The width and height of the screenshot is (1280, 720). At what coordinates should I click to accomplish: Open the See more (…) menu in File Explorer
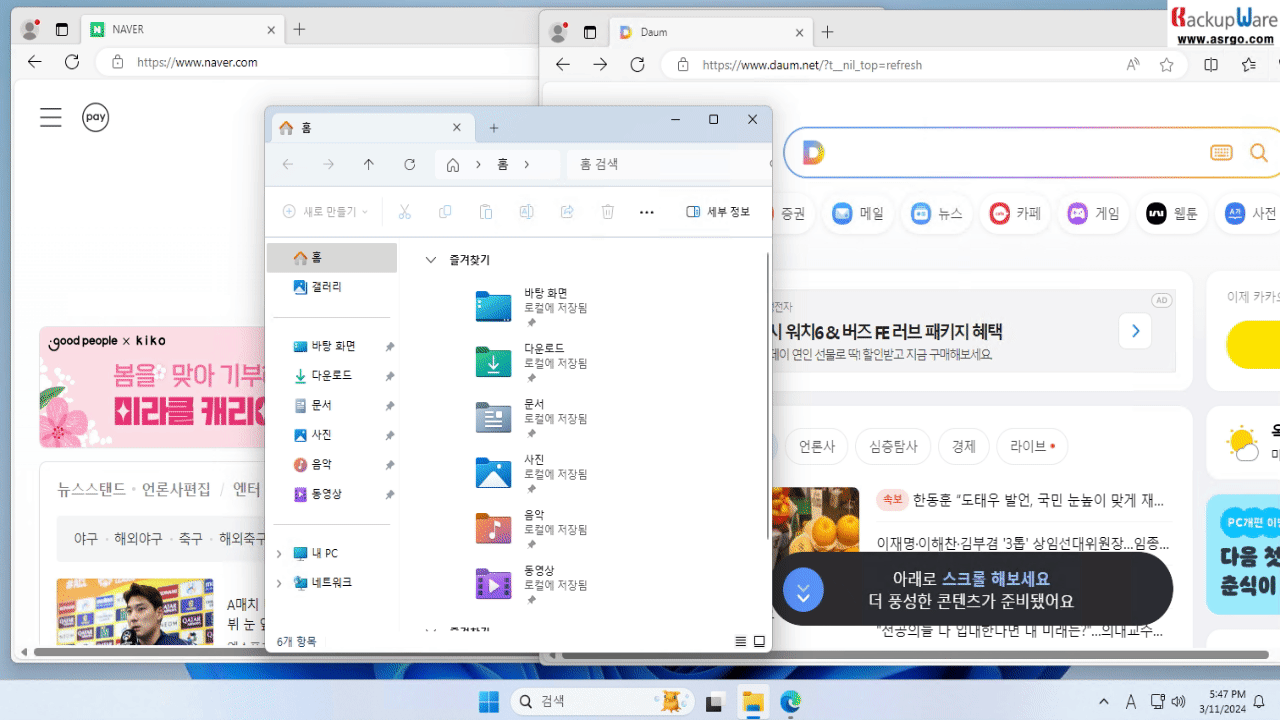pos(647,212)
